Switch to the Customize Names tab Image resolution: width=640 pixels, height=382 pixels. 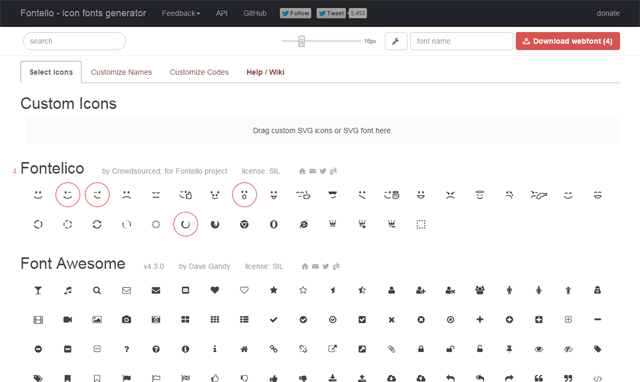click(121, 72)
